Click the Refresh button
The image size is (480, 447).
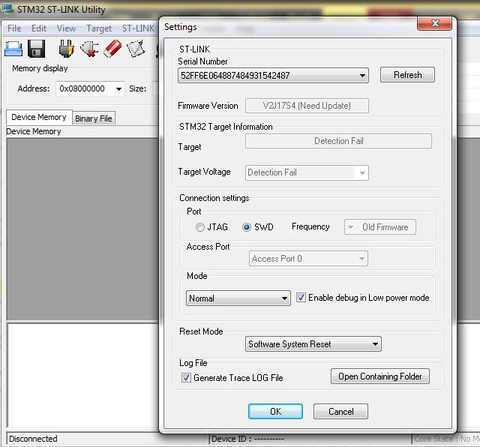tap(407, 75)
